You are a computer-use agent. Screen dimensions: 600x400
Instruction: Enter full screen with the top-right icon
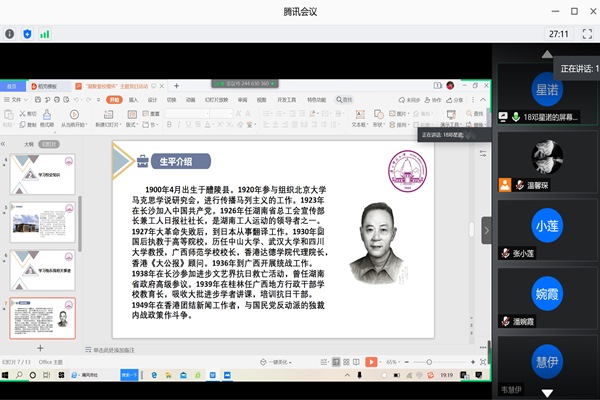coord(587,34)
